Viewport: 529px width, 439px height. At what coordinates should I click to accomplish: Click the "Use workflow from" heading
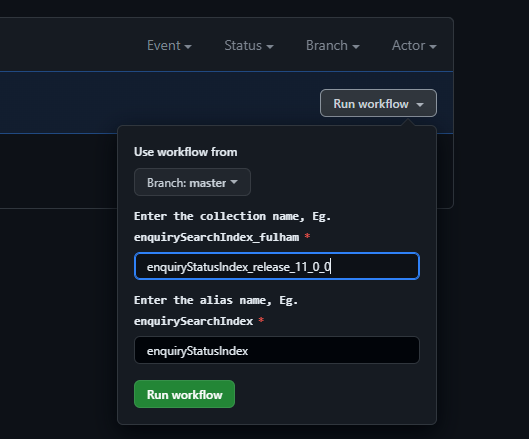click(186, 152)
